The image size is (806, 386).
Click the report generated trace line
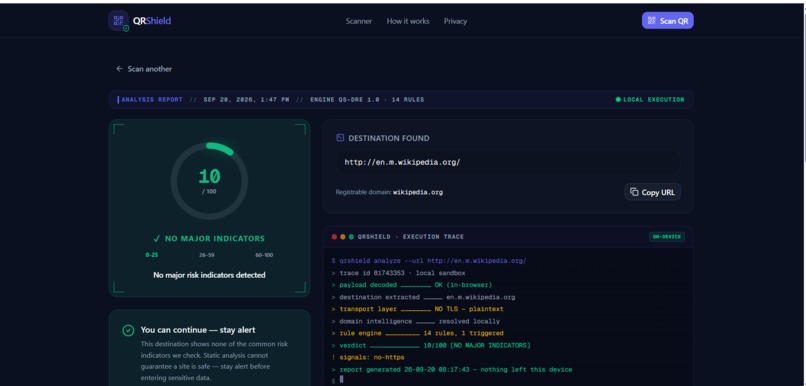(x=452, y=370)
